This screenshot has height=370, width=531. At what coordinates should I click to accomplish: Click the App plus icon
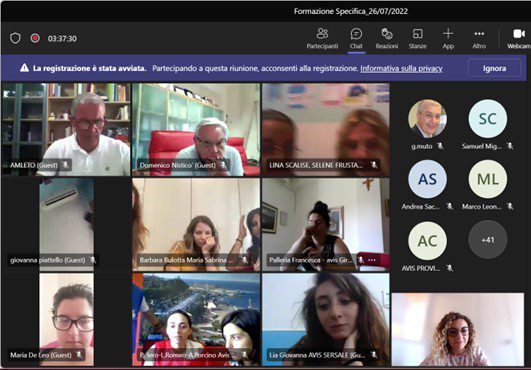(448, 34)
